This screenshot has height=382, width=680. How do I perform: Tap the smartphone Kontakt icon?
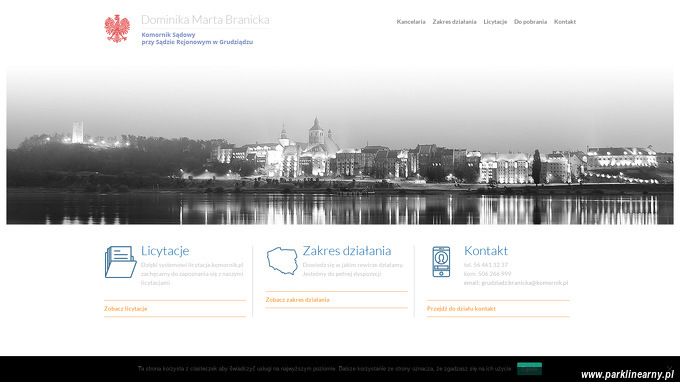pyautogui.click(x=441, y=261)
